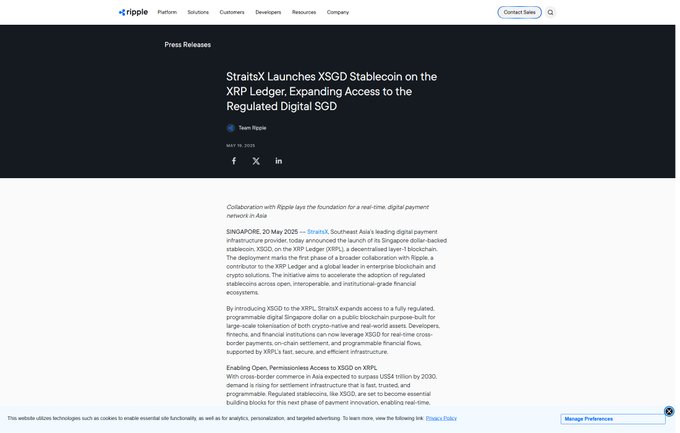Image resolution: width=680 pixels, height=433 pixels.
Task: Share article on LinkedIn
Action: [278, 161]
